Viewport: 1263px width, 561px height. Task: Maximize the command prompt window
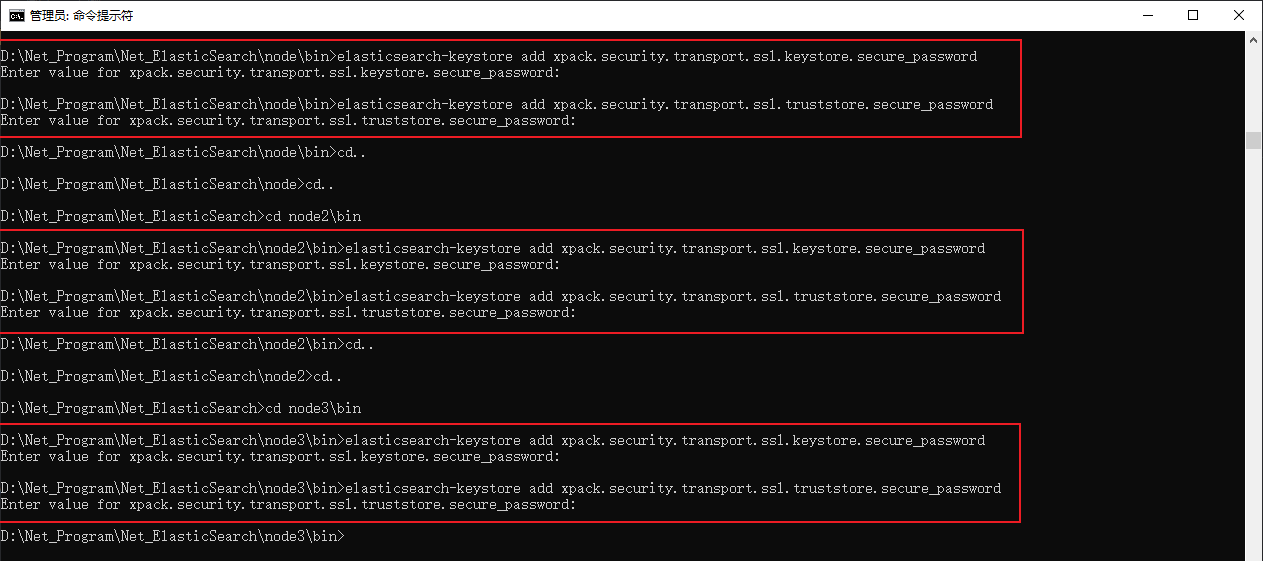1193,15
